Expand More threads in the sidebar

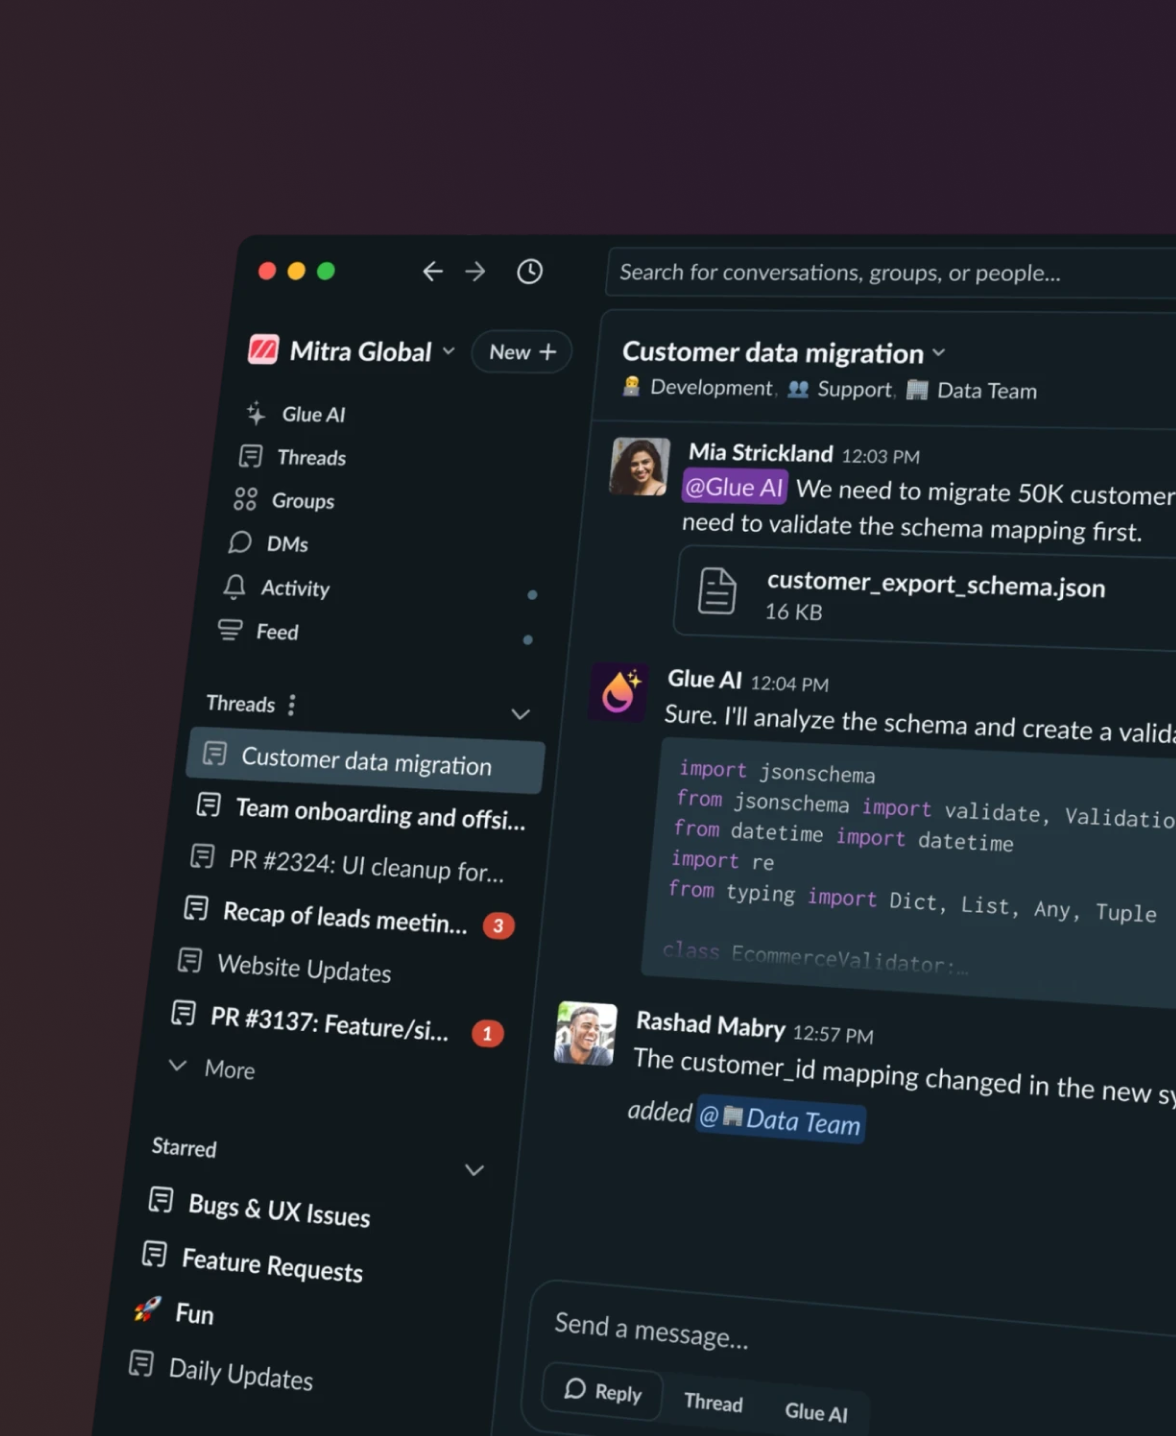tap(212, 1068)
